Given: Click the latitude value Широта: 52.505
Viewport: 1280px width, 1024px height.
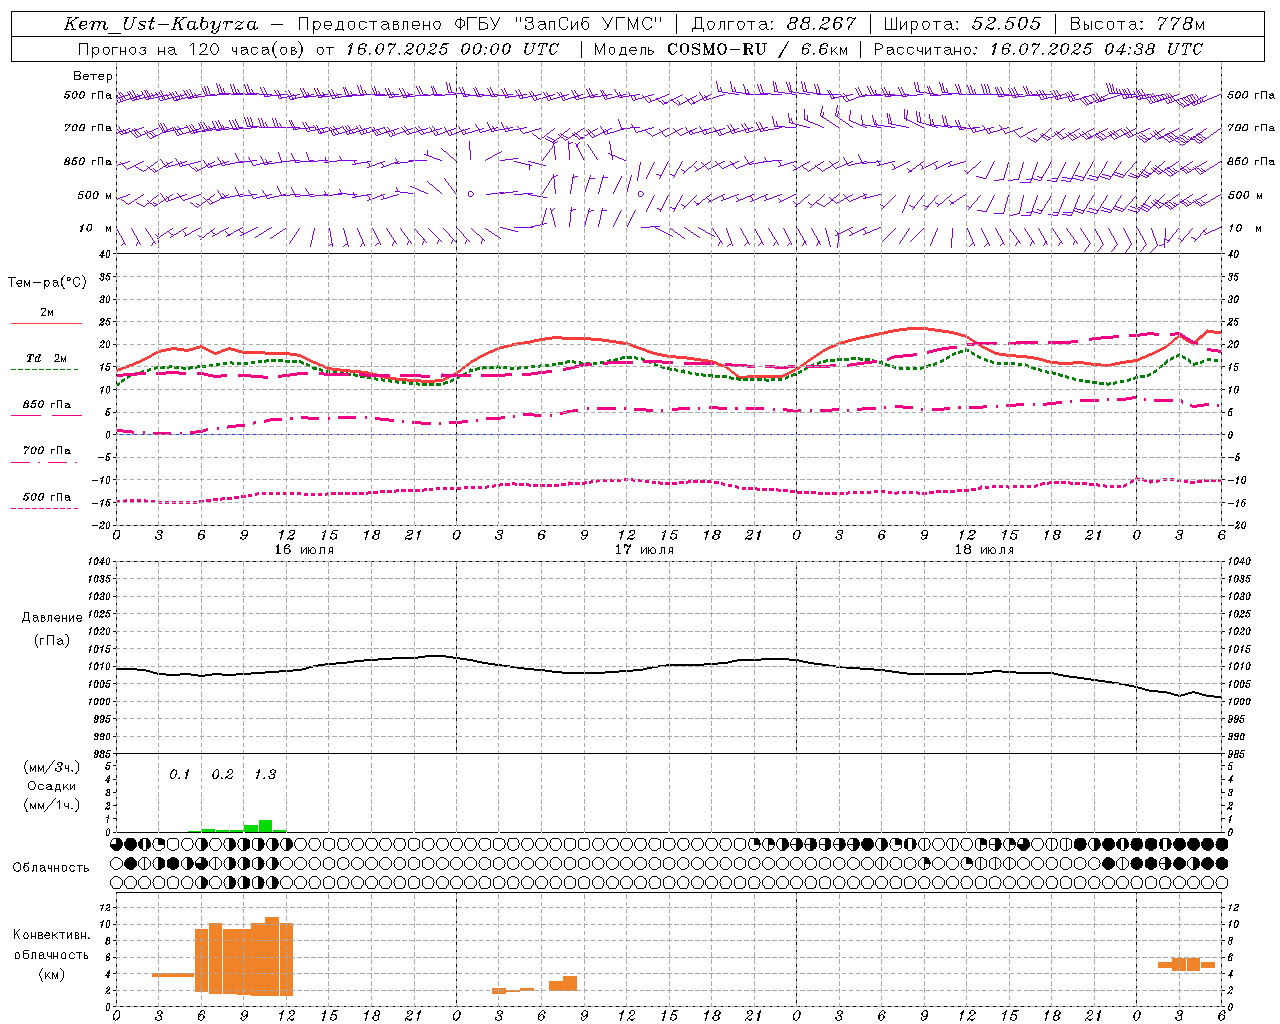Looking at the screenshot, I should [962, 24].
